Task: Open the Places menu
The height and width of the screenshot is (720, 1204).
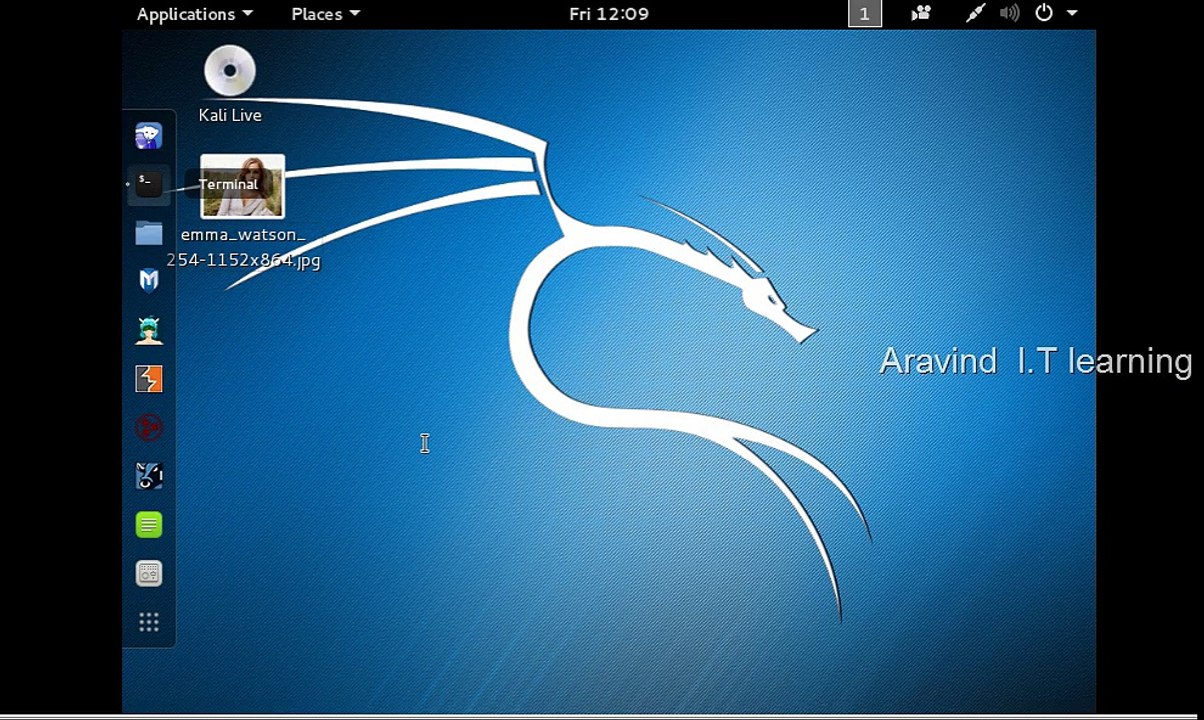Action: [x=325, y=14]
